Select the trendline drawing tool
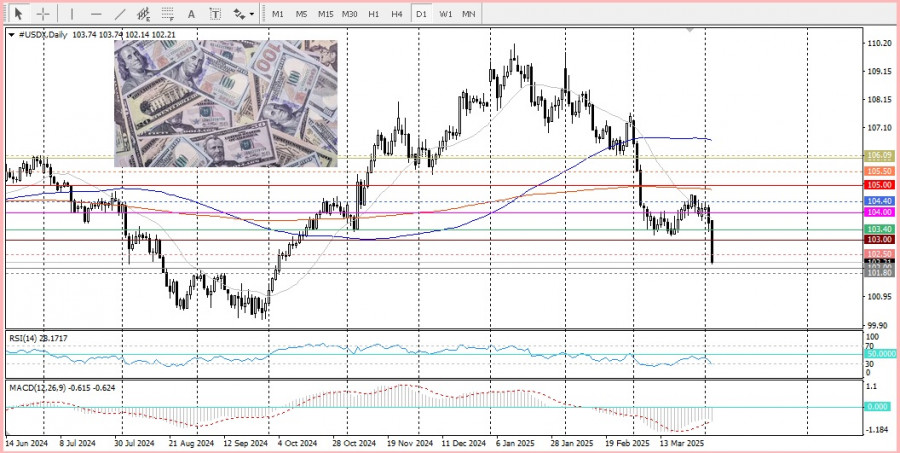The height and width of the screenshot is (453, 900). [x=120, y=14]
